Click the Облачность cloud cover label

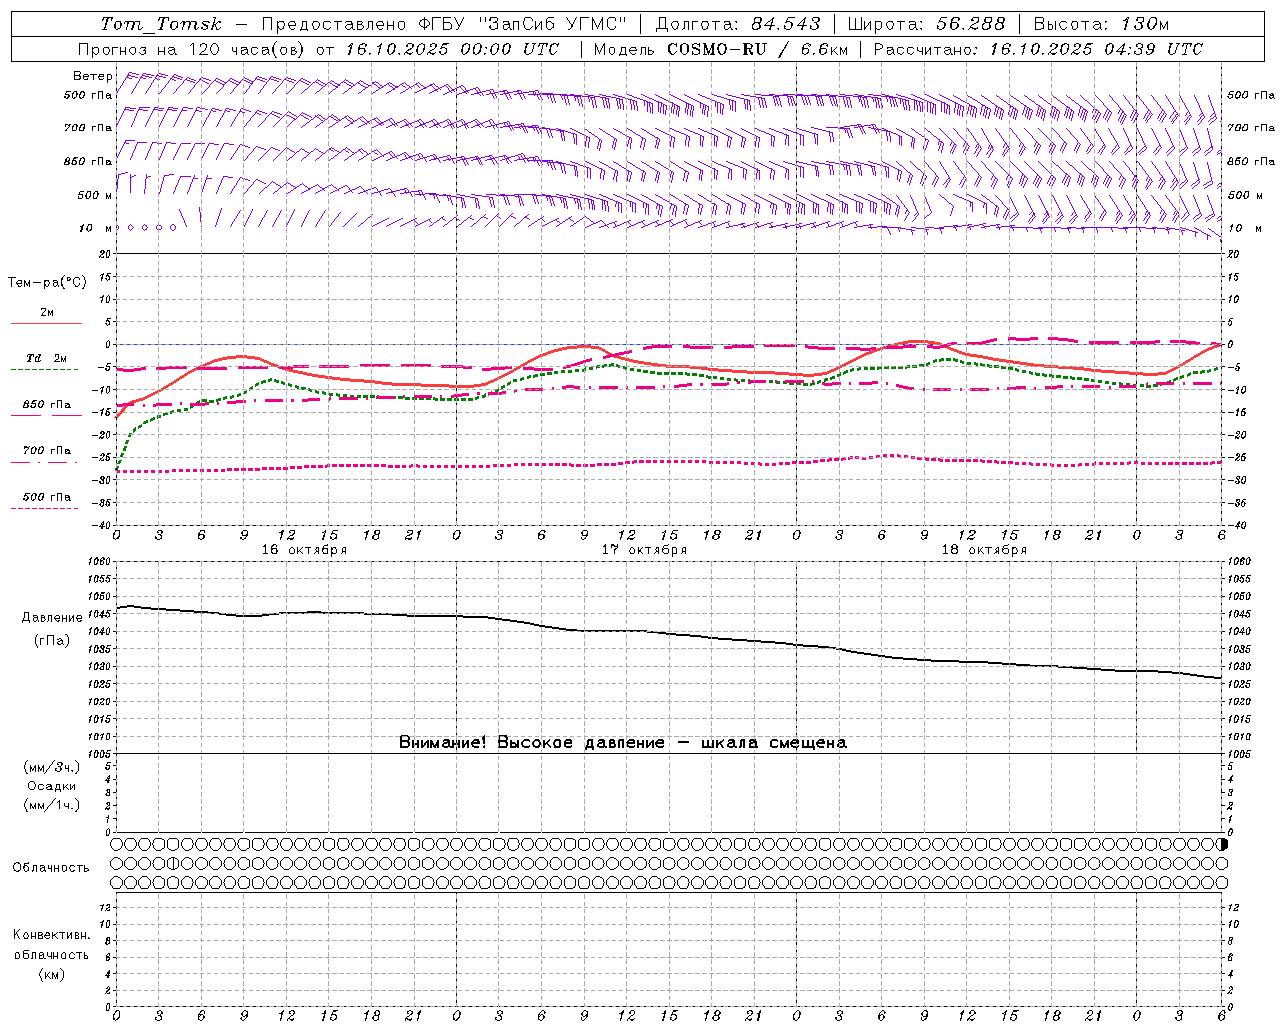coord(51,867)
